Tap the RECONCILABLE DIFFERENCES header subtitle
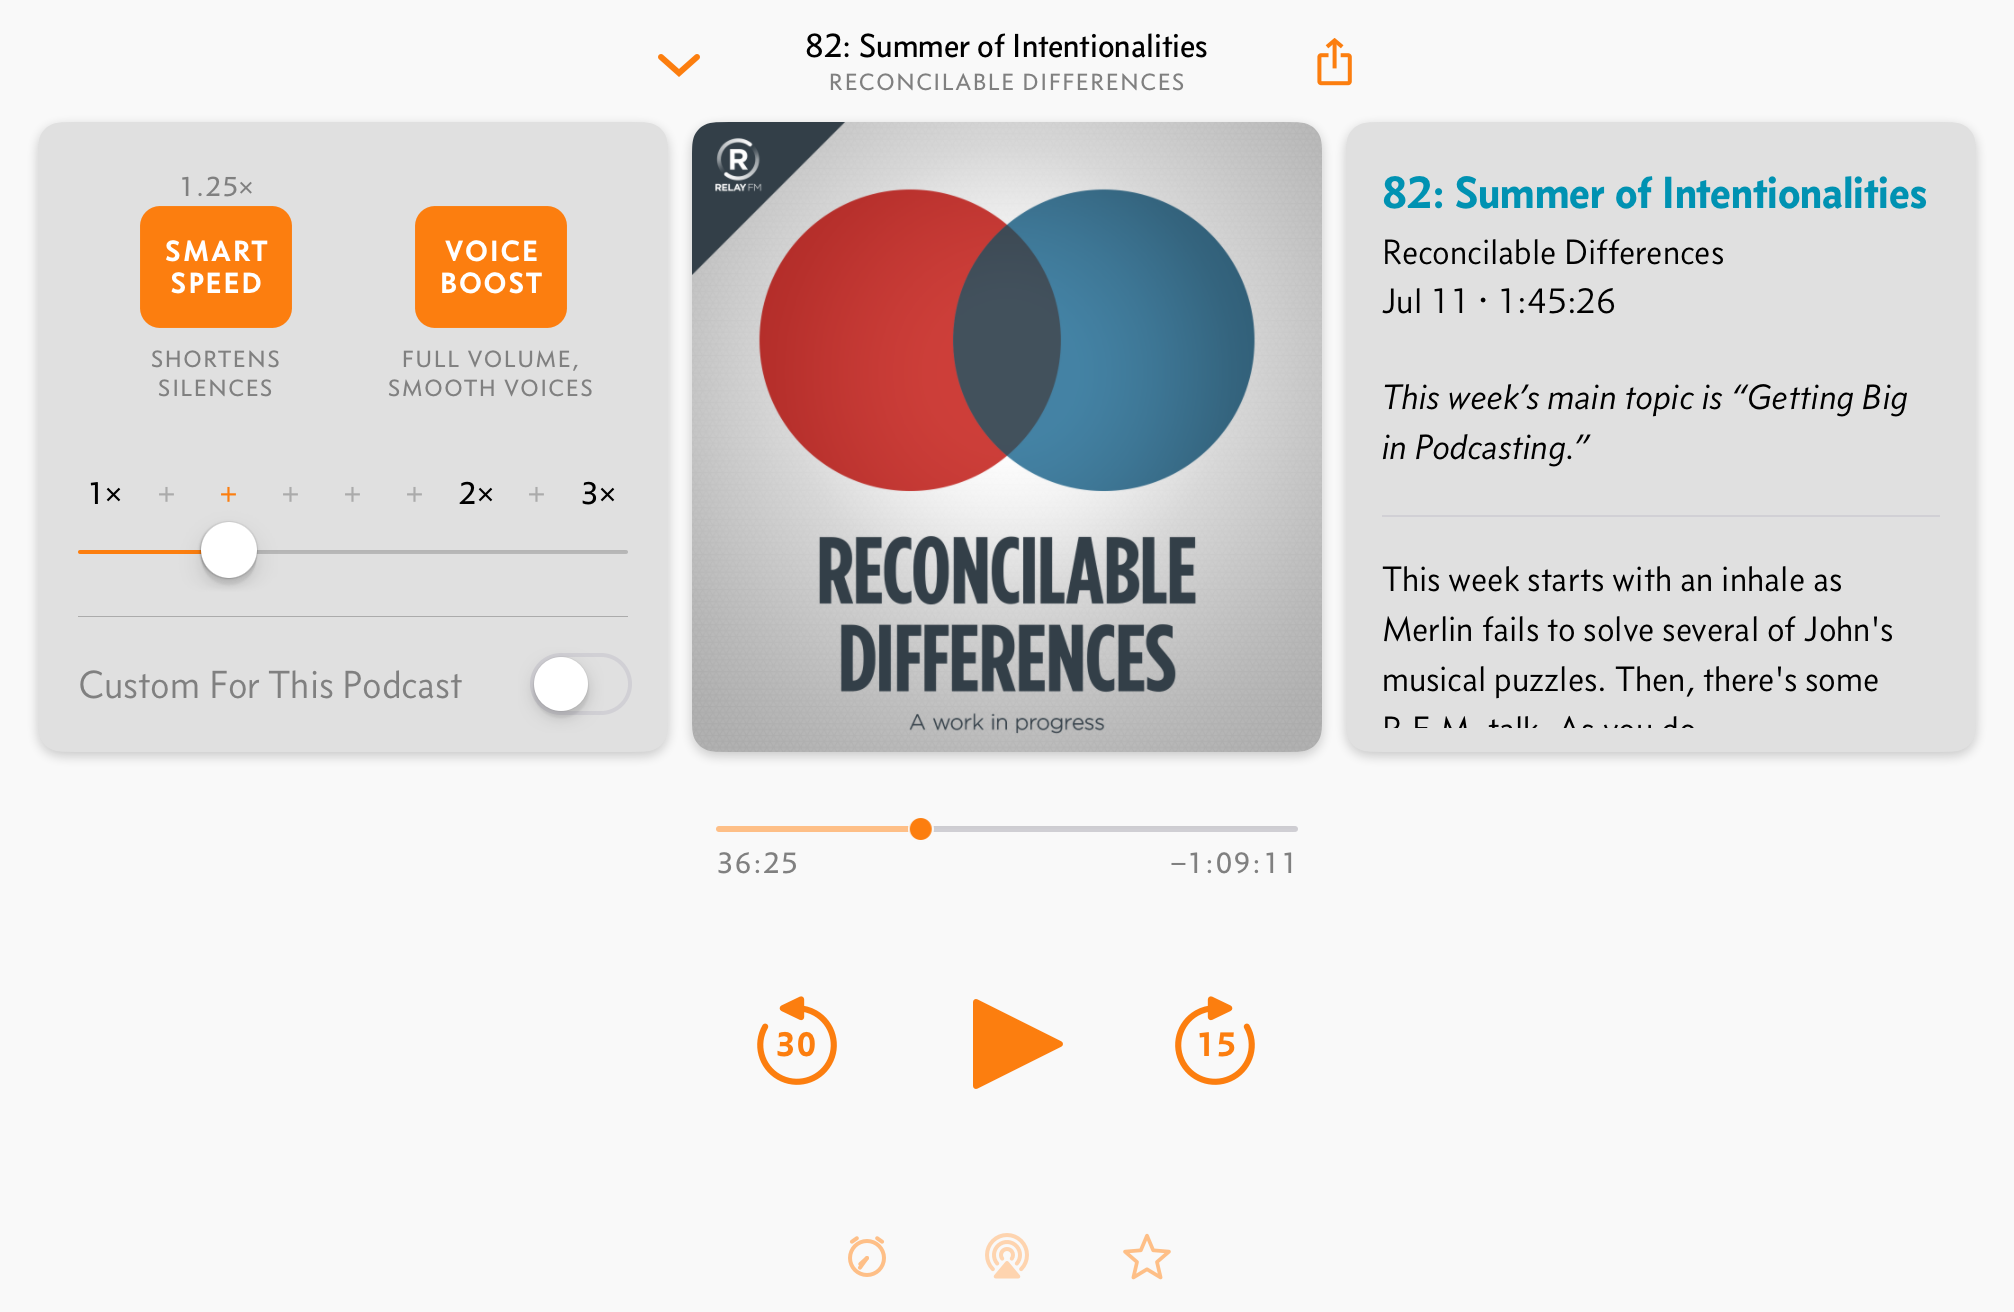The width and height of the screenshot is (2014, 1312). pos(1006,82)
